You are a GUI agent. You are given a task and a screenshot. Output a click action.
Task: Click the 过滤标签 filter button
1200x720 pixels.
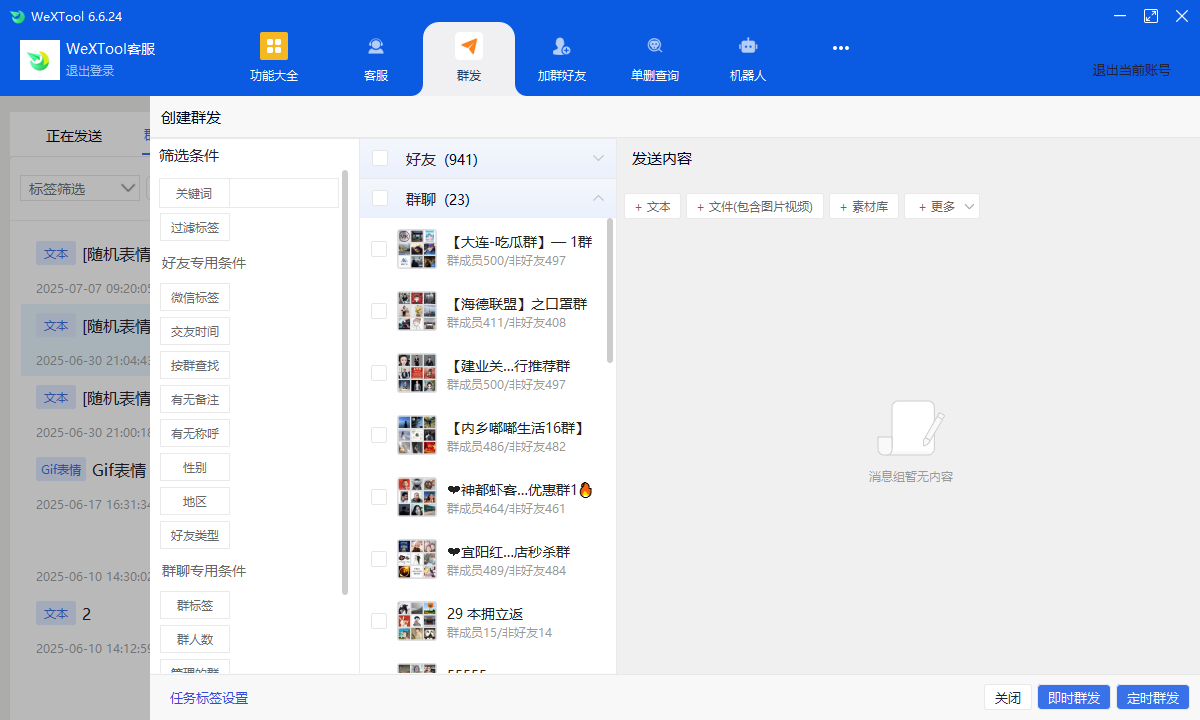click(195, 227)
